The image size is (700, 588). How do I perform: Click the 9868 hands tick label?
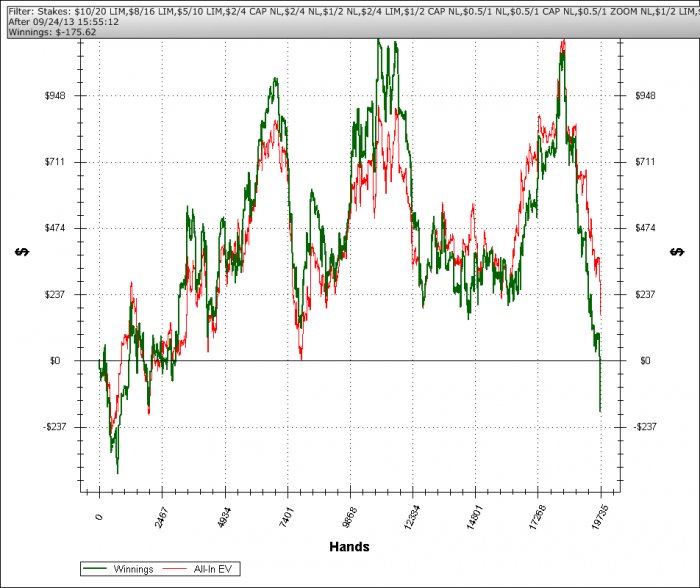pos(349,517)
